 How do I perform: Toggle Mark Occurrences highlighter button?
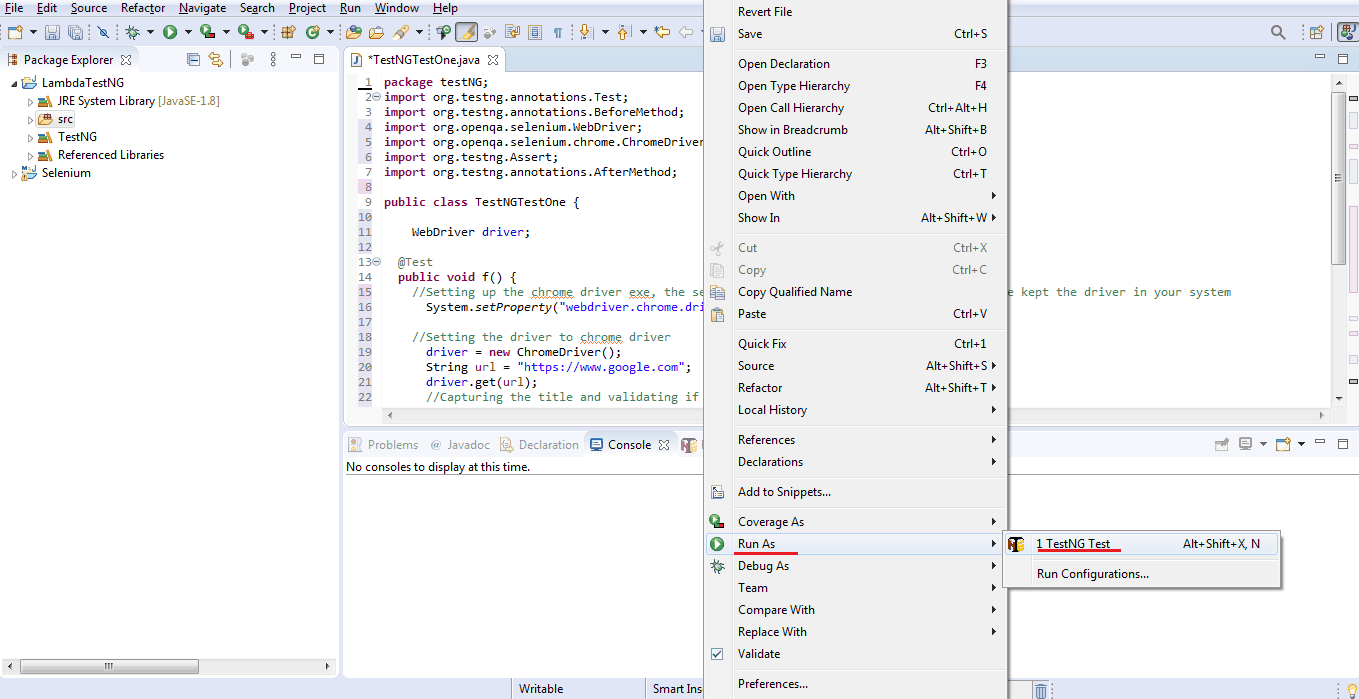(466, 32)
